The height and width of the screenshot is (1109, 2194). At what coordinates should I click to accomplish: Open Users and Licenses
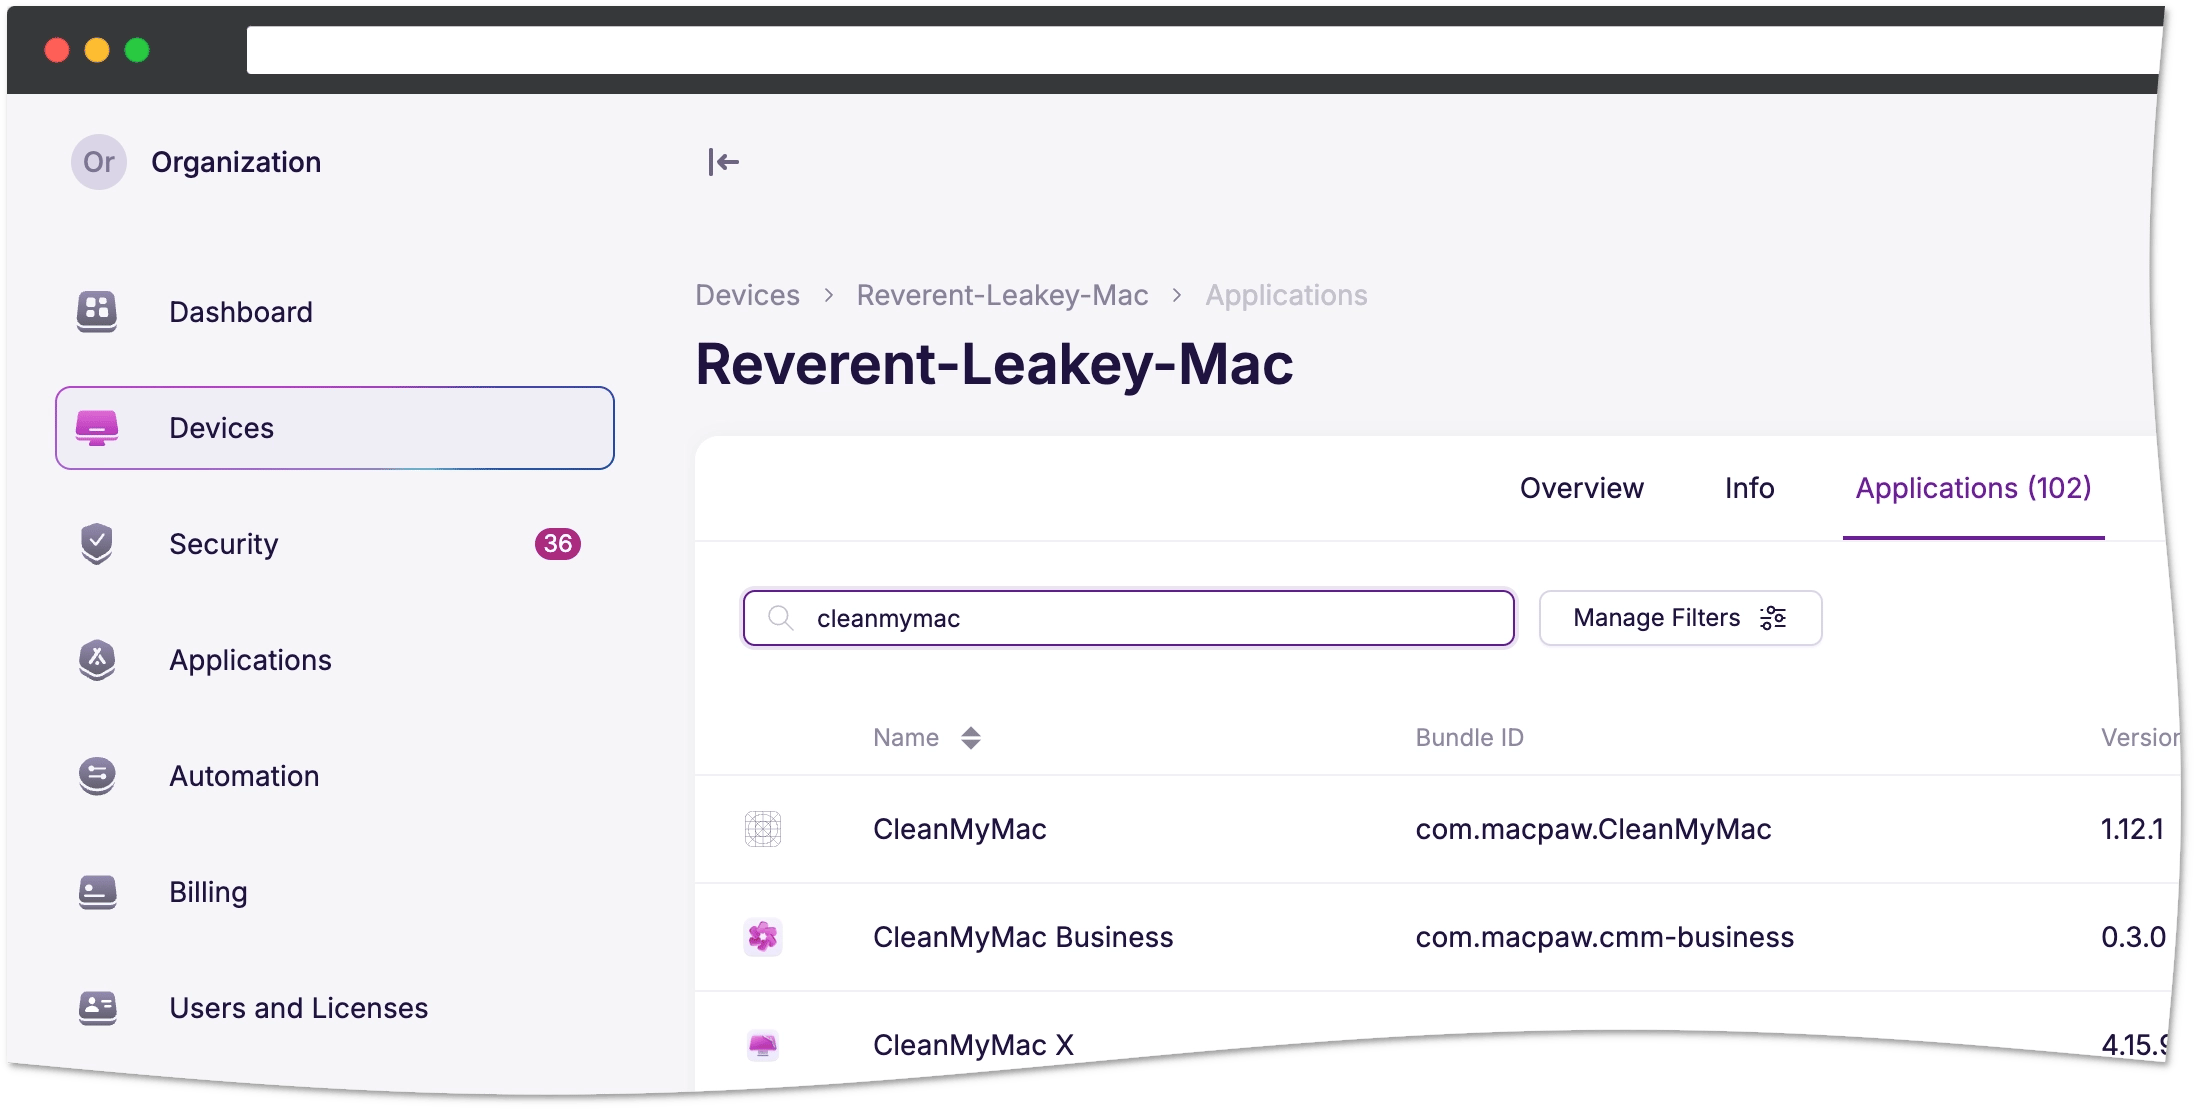coord(335,1008)
